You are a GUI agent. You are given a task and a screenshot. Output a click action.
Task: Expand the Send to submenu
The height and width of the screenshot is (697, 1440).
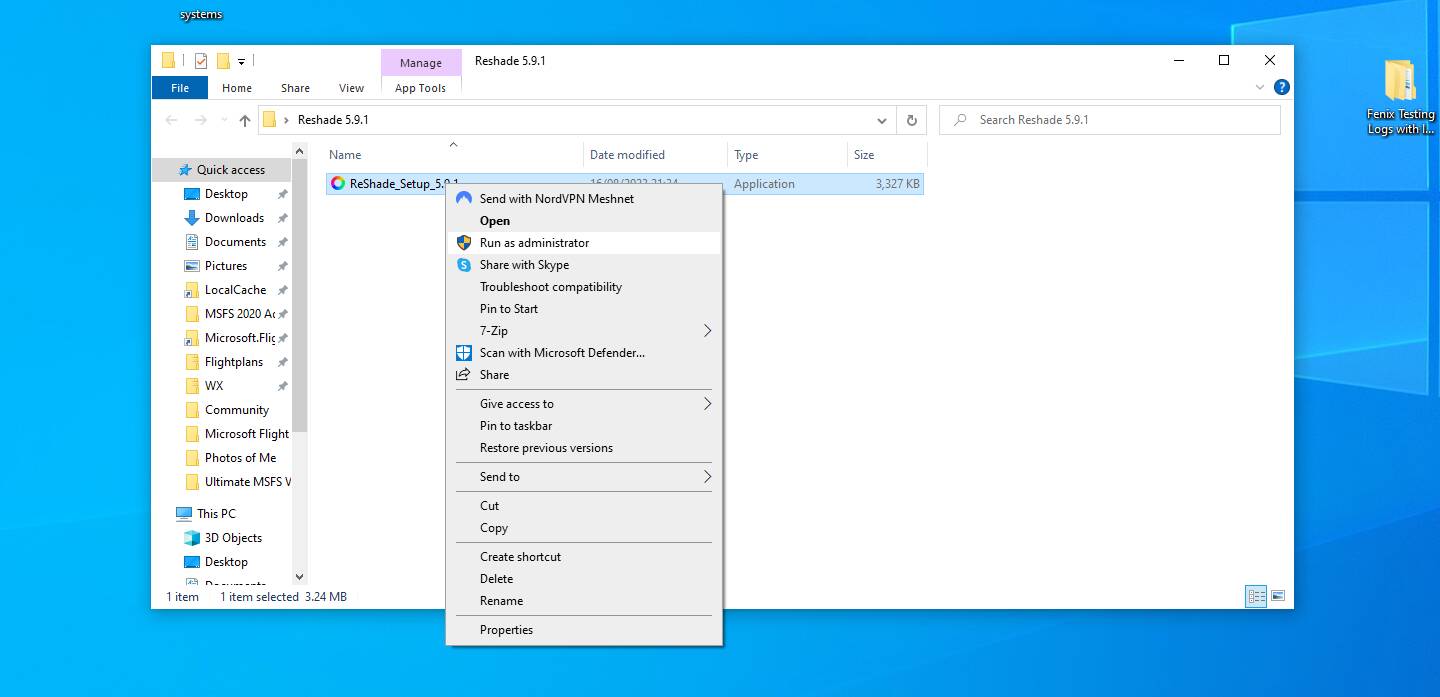point(707,477)
